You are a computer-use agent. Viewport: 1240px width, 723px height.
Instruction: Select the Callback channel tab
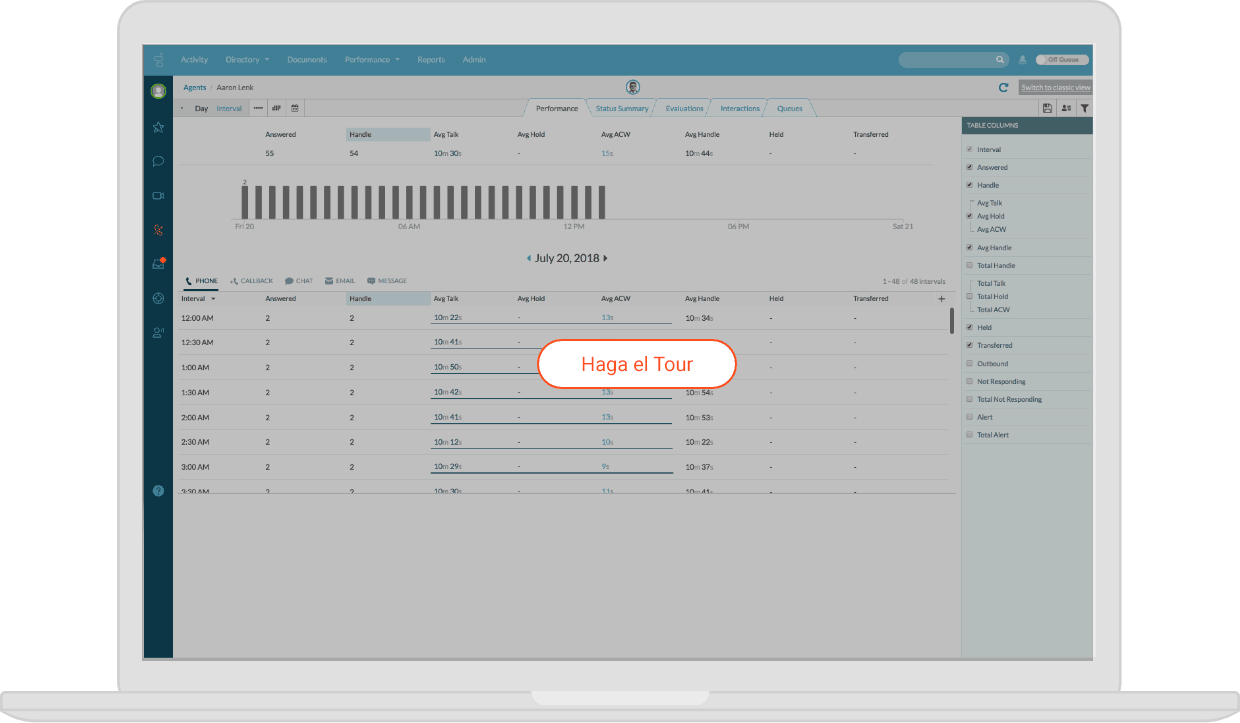(x=250, y=281)
